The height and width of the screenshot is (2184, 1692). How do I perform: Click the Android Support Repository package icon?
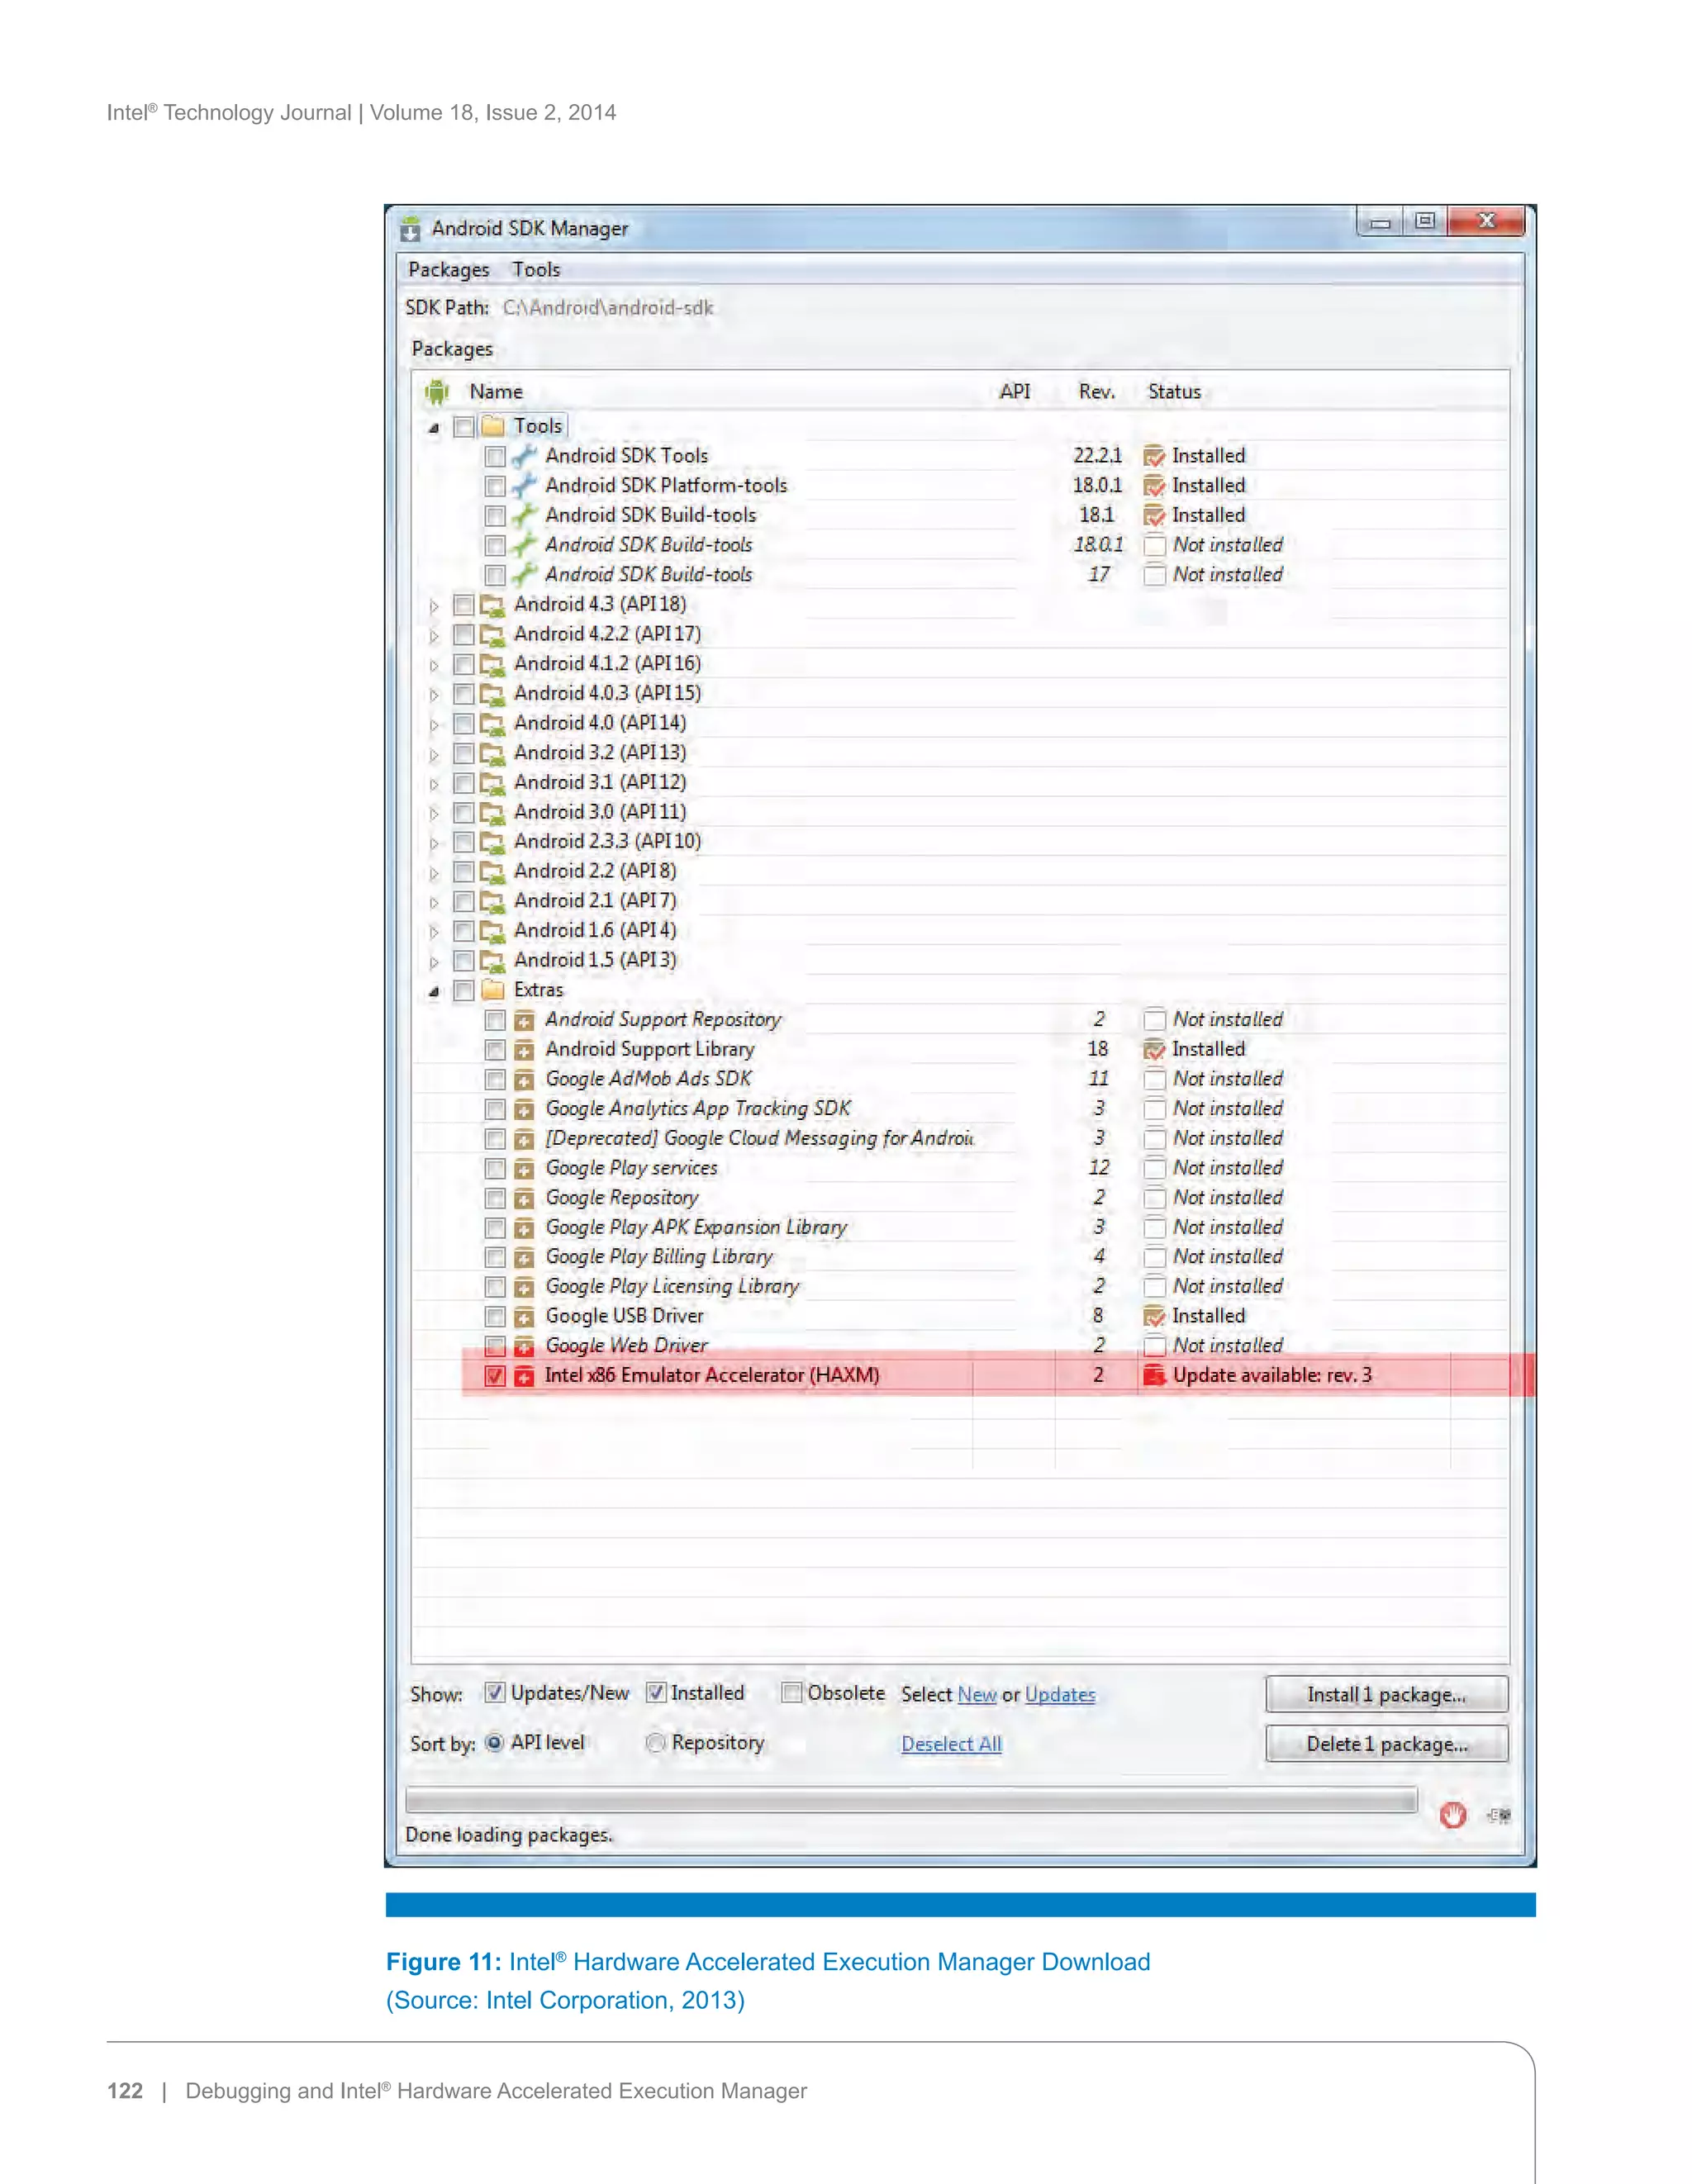pos(524,1020)
